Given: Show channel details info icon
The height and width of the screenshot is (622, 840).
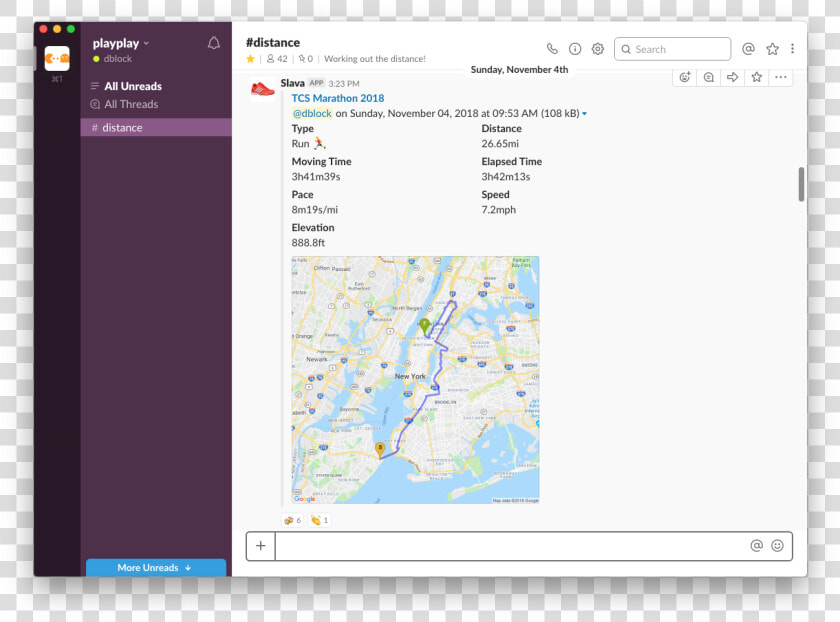Looking at the screenshot, I should pos(575,49).
